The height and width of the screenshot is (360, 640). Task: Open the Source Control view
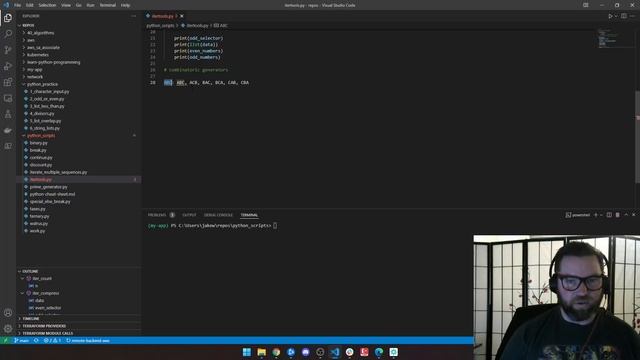click(x=8, y=50)
